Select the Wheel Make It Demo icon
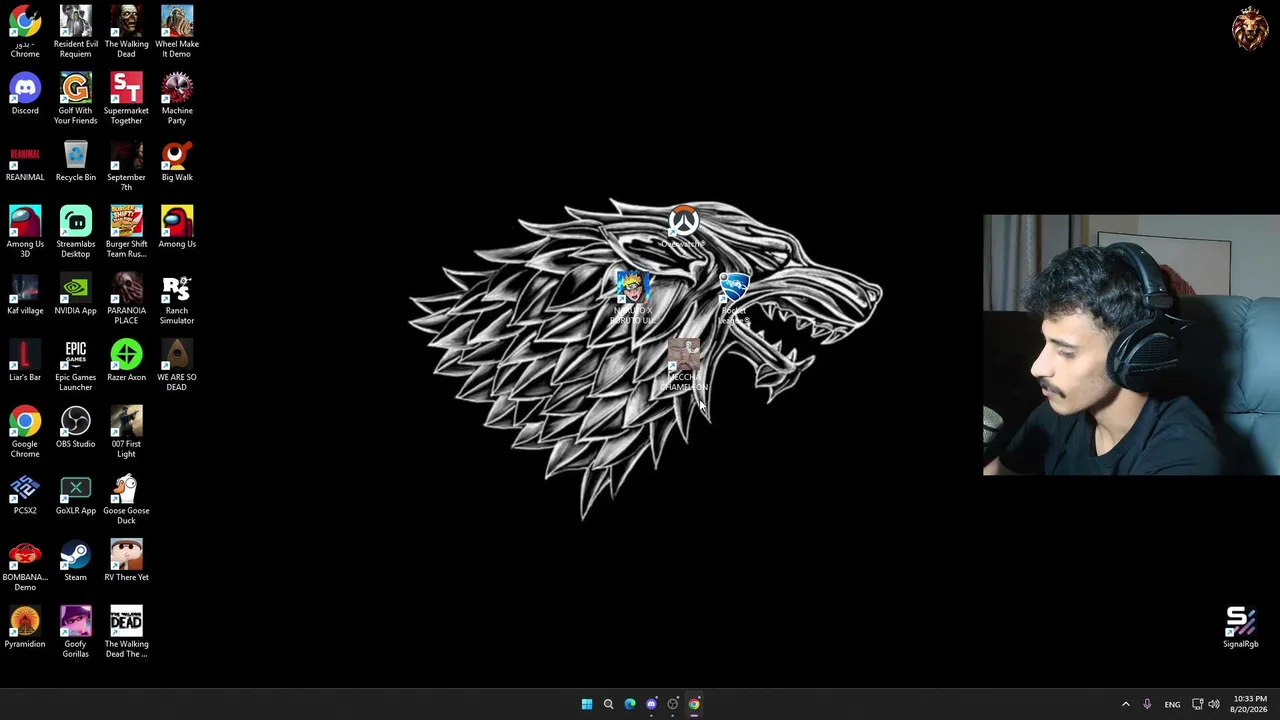 point(177,32)
